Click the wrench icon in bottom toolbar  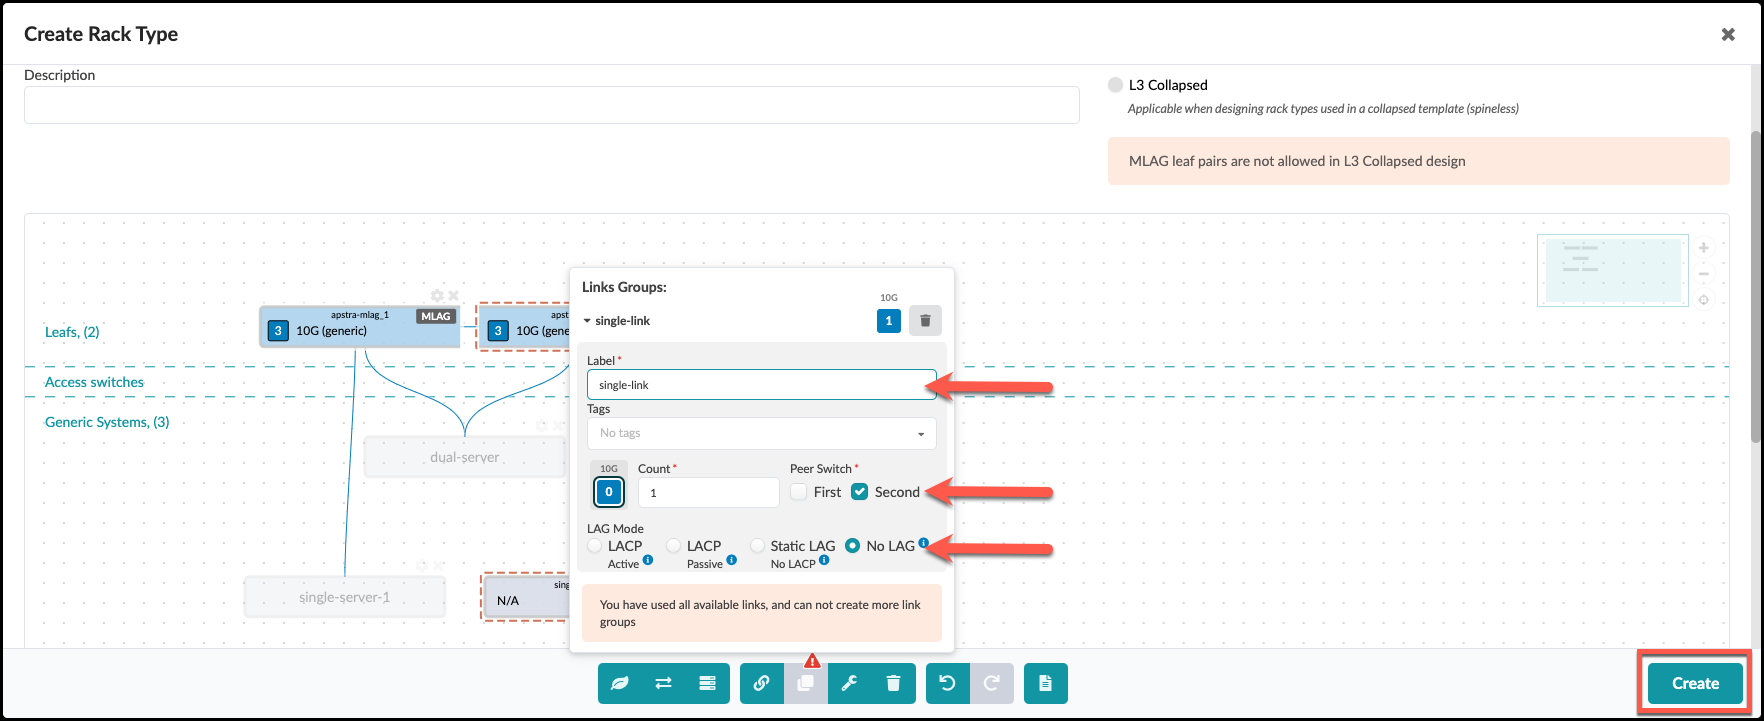pyautogui.click(x=850, y=684)
